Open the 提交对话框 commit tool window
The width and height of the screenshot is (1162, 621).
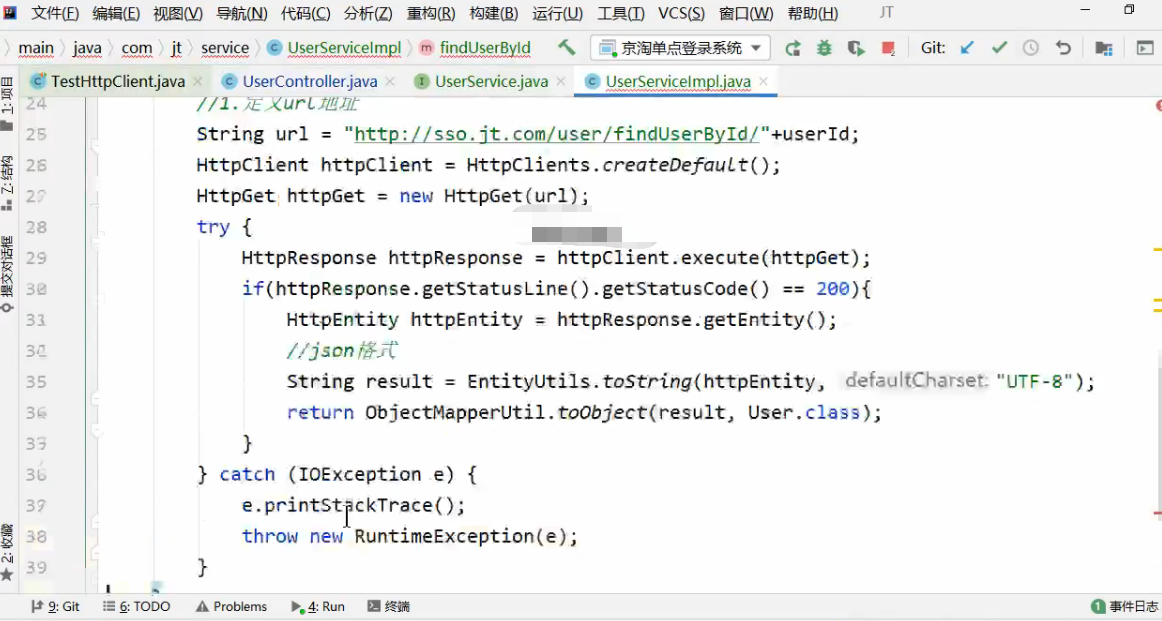click(7, 274)
